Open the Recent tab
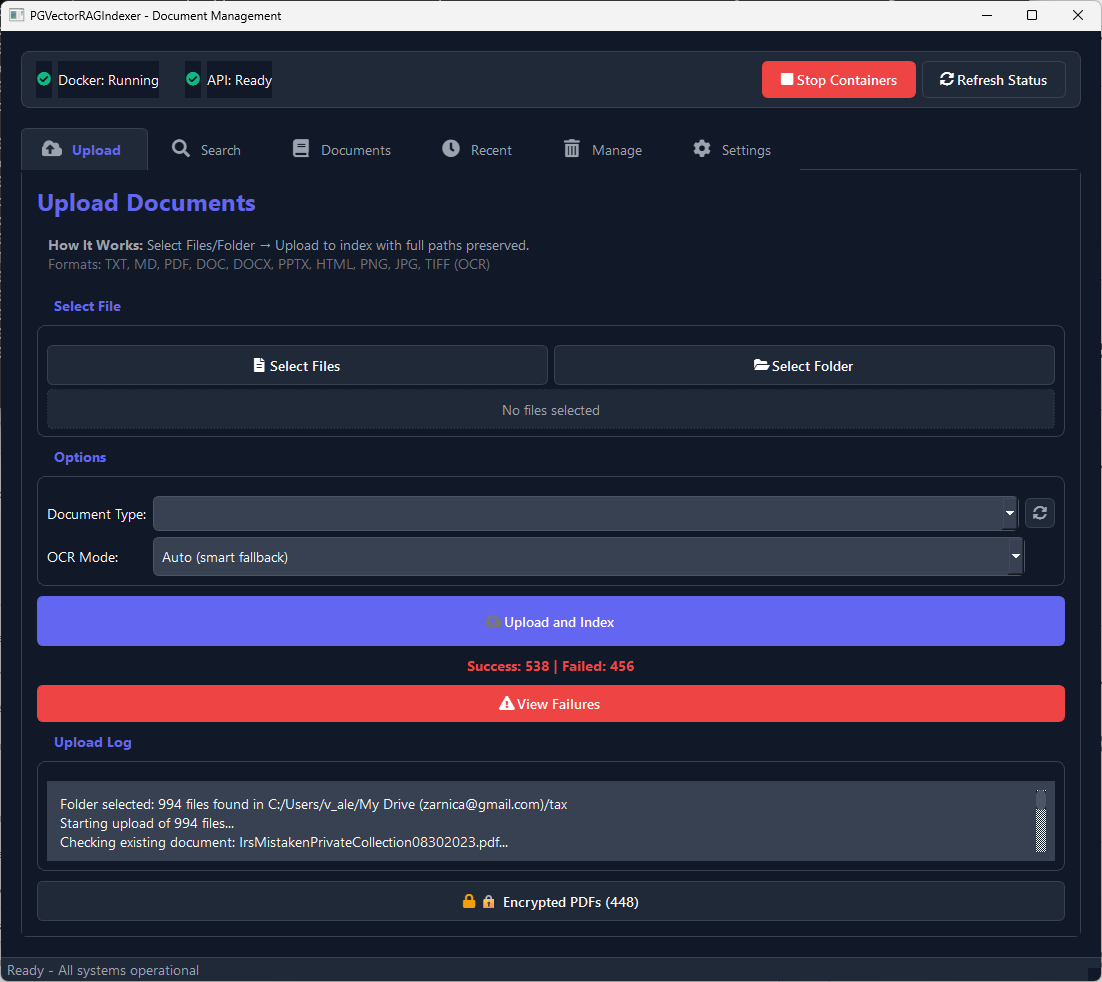Viewport: 1102px width, 982px height. 477,148
